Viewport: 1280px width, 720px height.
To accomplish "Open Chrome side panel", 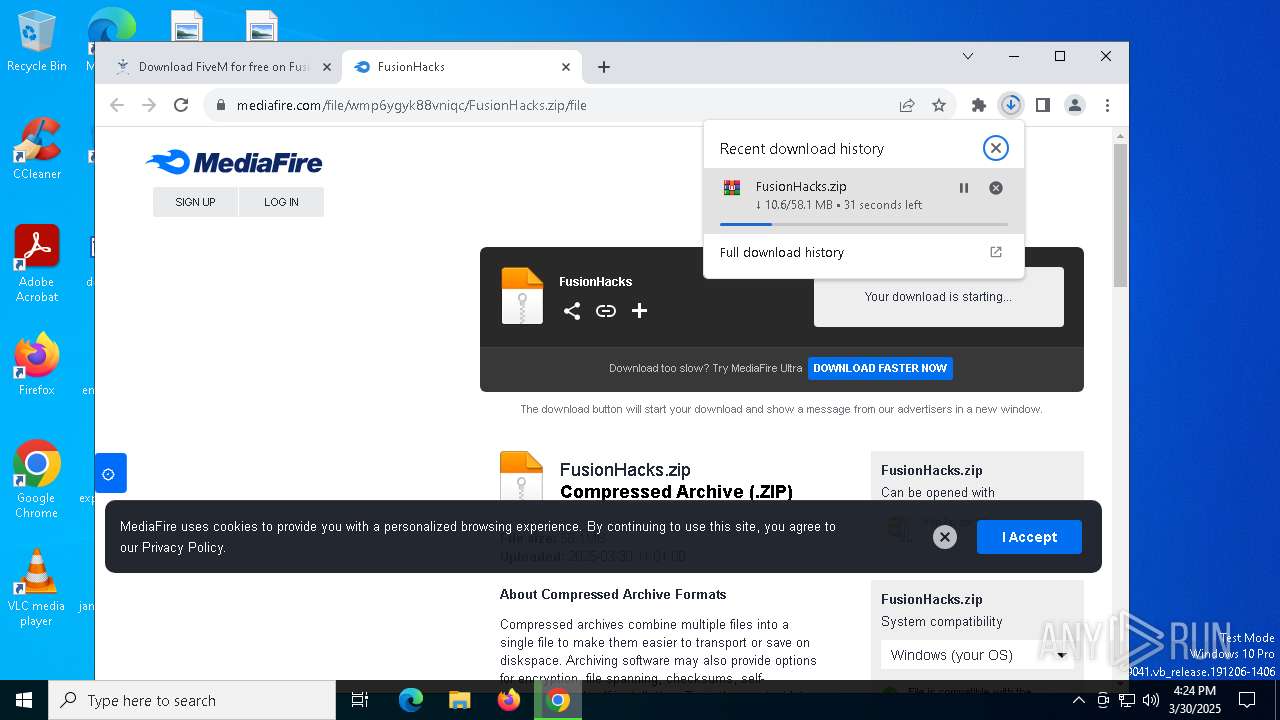I will pyautogui.click(x=1043, y=105).
